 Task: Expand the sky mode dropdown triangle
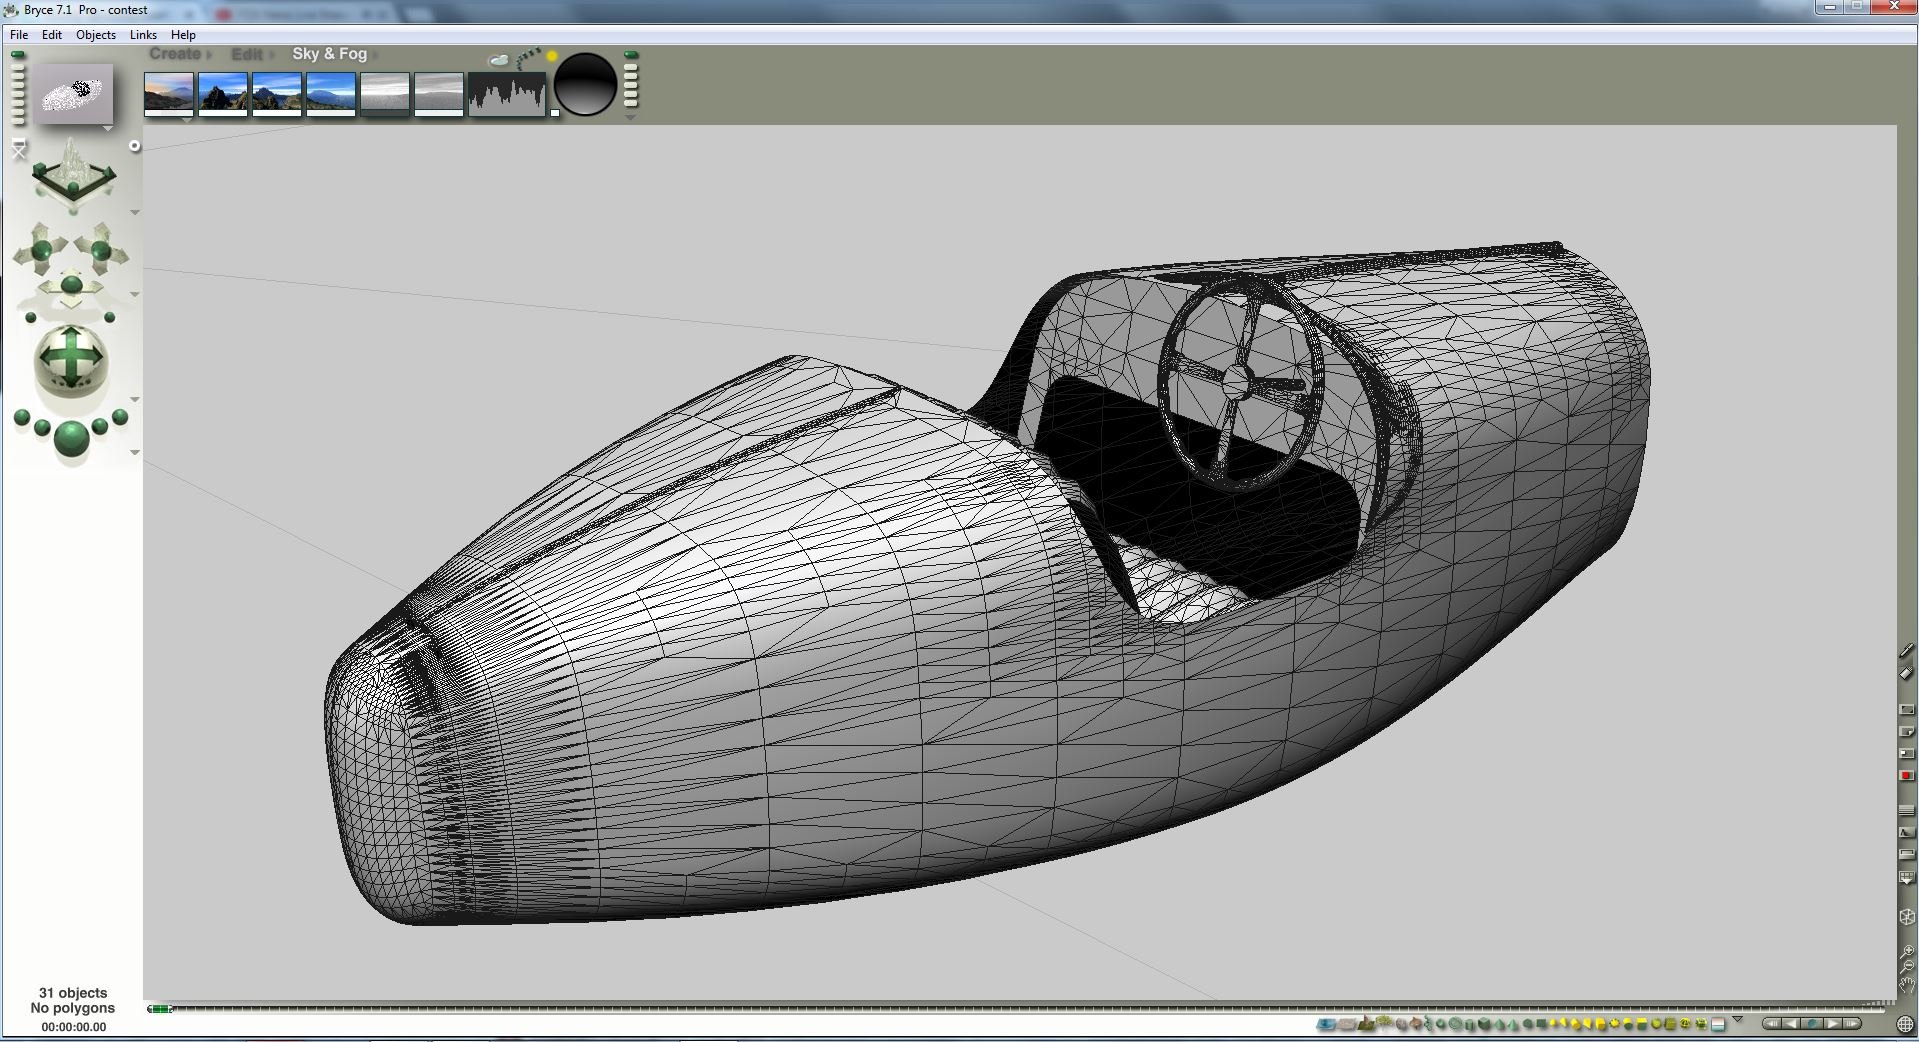[187, 120]
